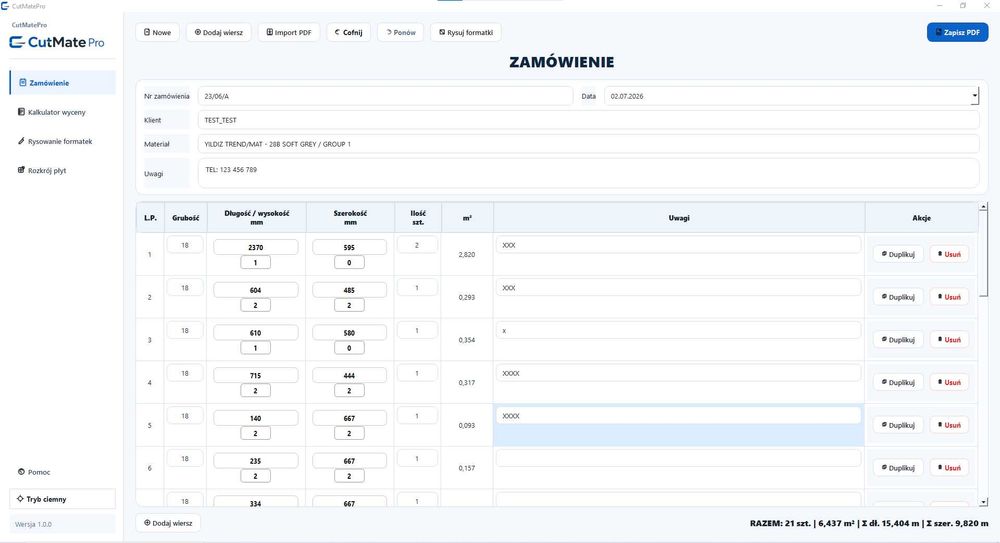Undo with the Cofnij button
The width and height of the screenshot is (1000, 543).
click(348, 33)
